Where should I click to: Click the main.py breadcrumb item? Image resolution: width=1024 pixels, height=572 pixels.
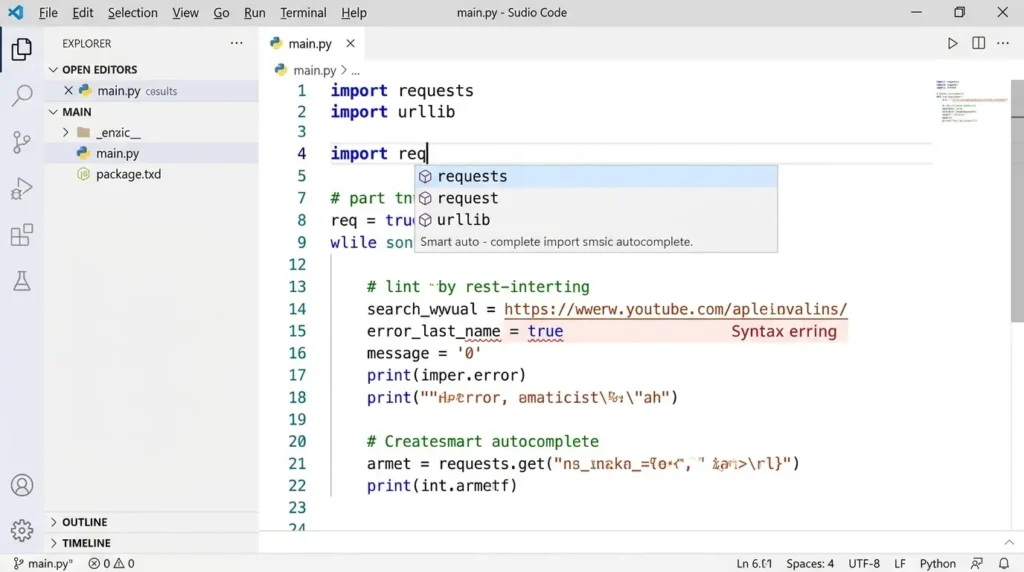pos(314,70)
